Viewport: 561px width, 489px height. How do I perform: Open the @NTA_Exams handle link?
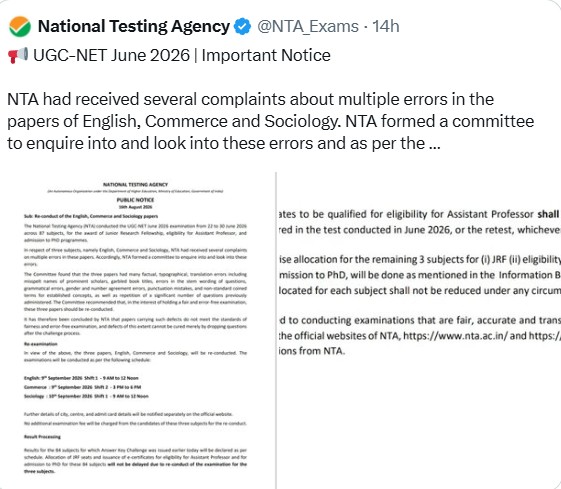pos(308,26)
